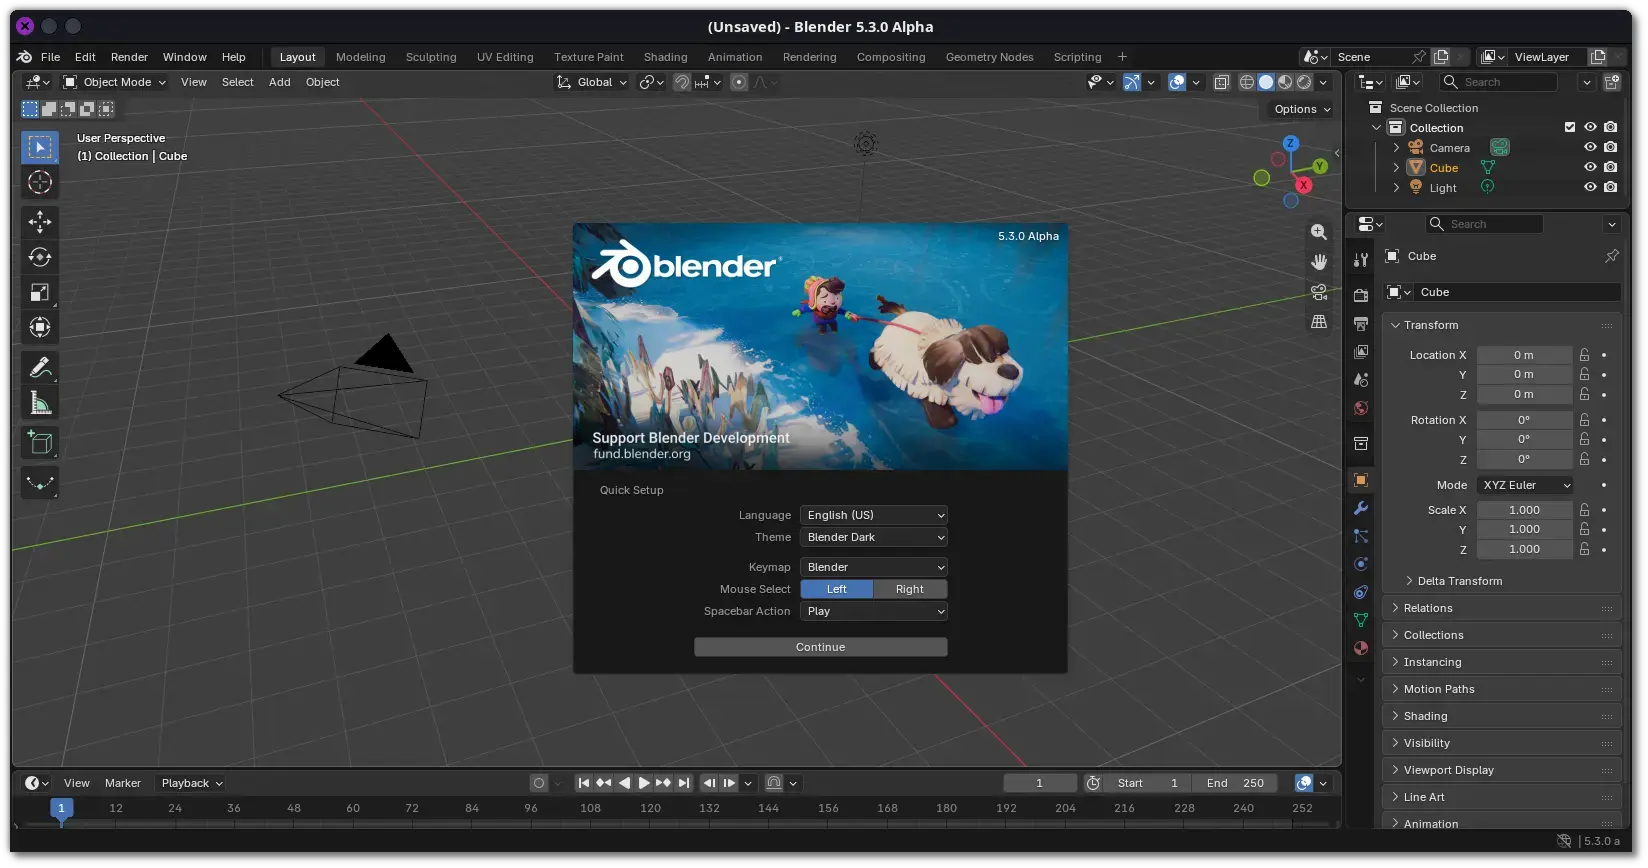Open the viewport Add menu
The width and height of the screenshot is (1648, 868).
point(280,82)
